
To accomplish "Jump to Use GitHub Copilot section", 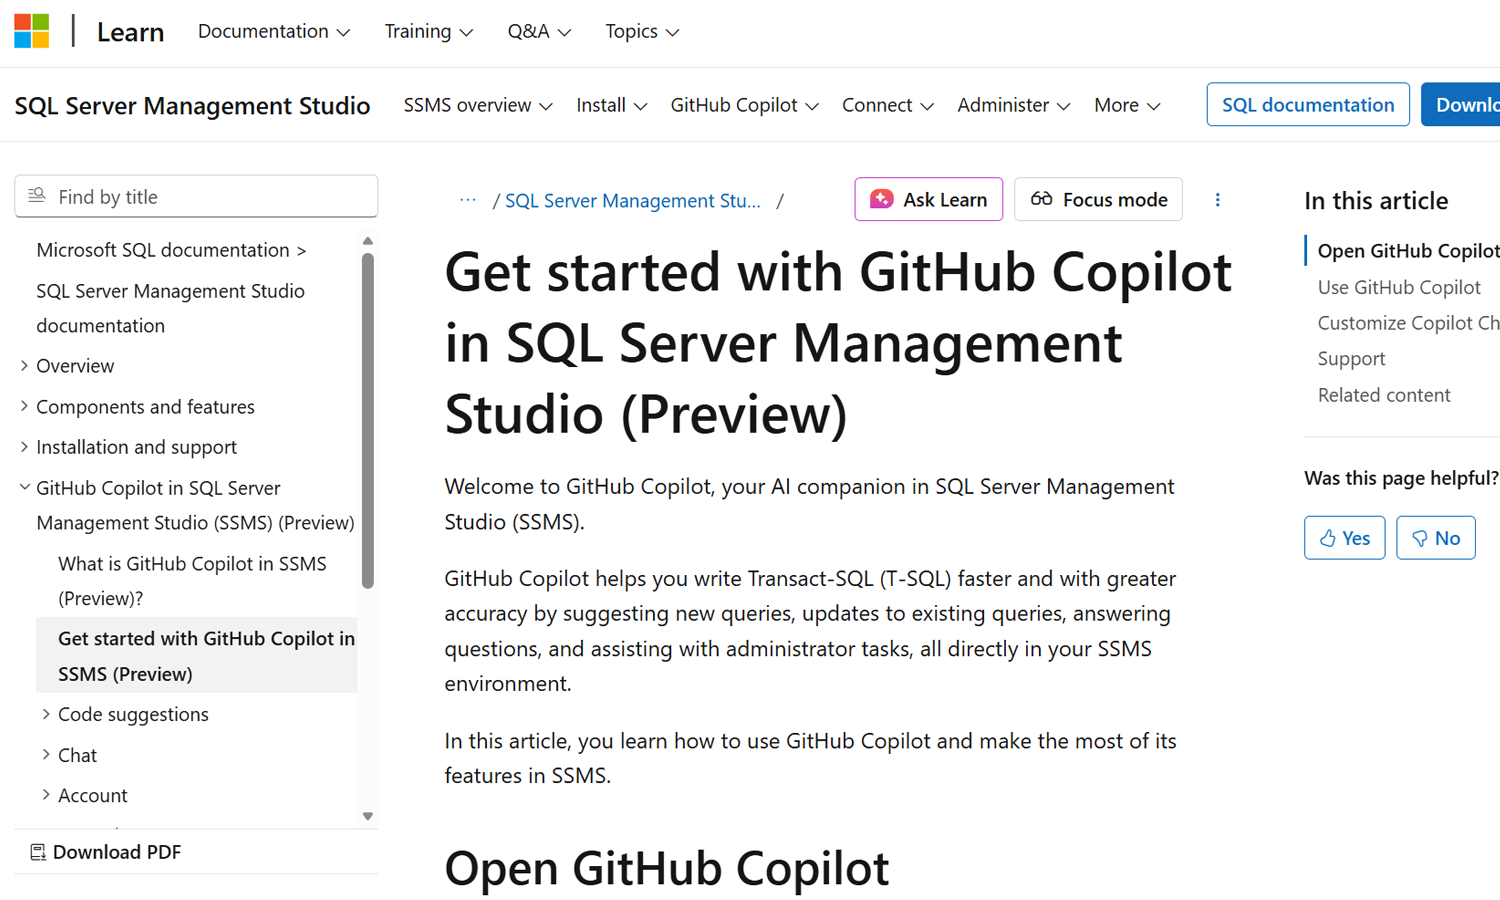I will [x=1398, y=287].
